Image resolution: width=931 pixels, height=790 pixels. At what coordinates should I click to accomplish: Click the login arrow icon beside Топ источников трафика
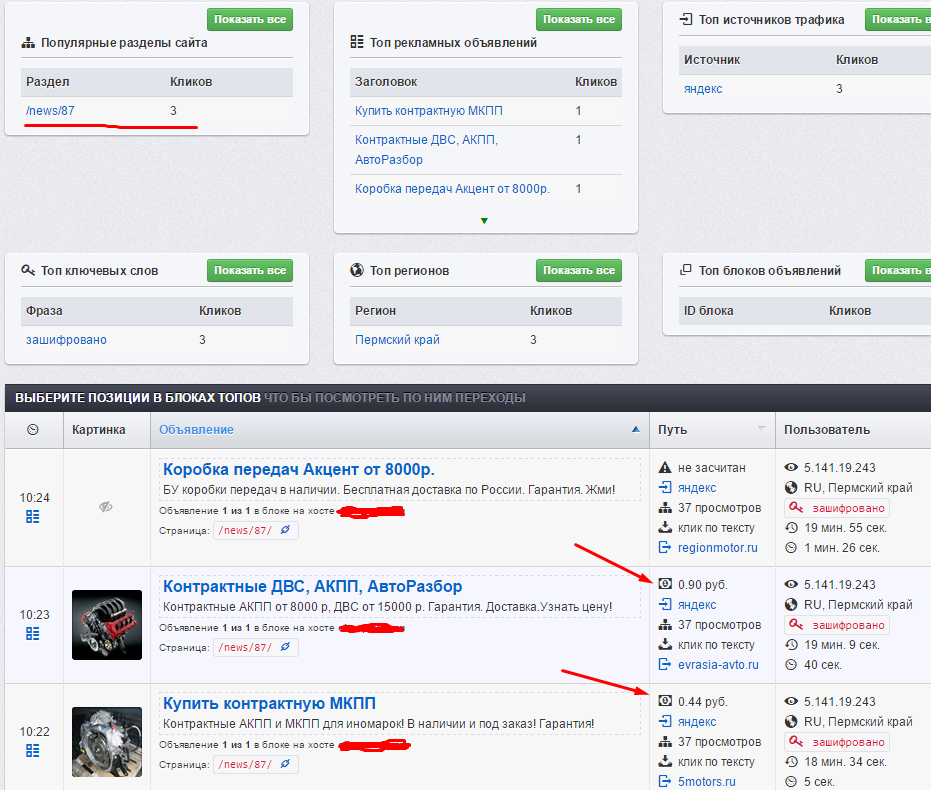[x=686, y=20]
